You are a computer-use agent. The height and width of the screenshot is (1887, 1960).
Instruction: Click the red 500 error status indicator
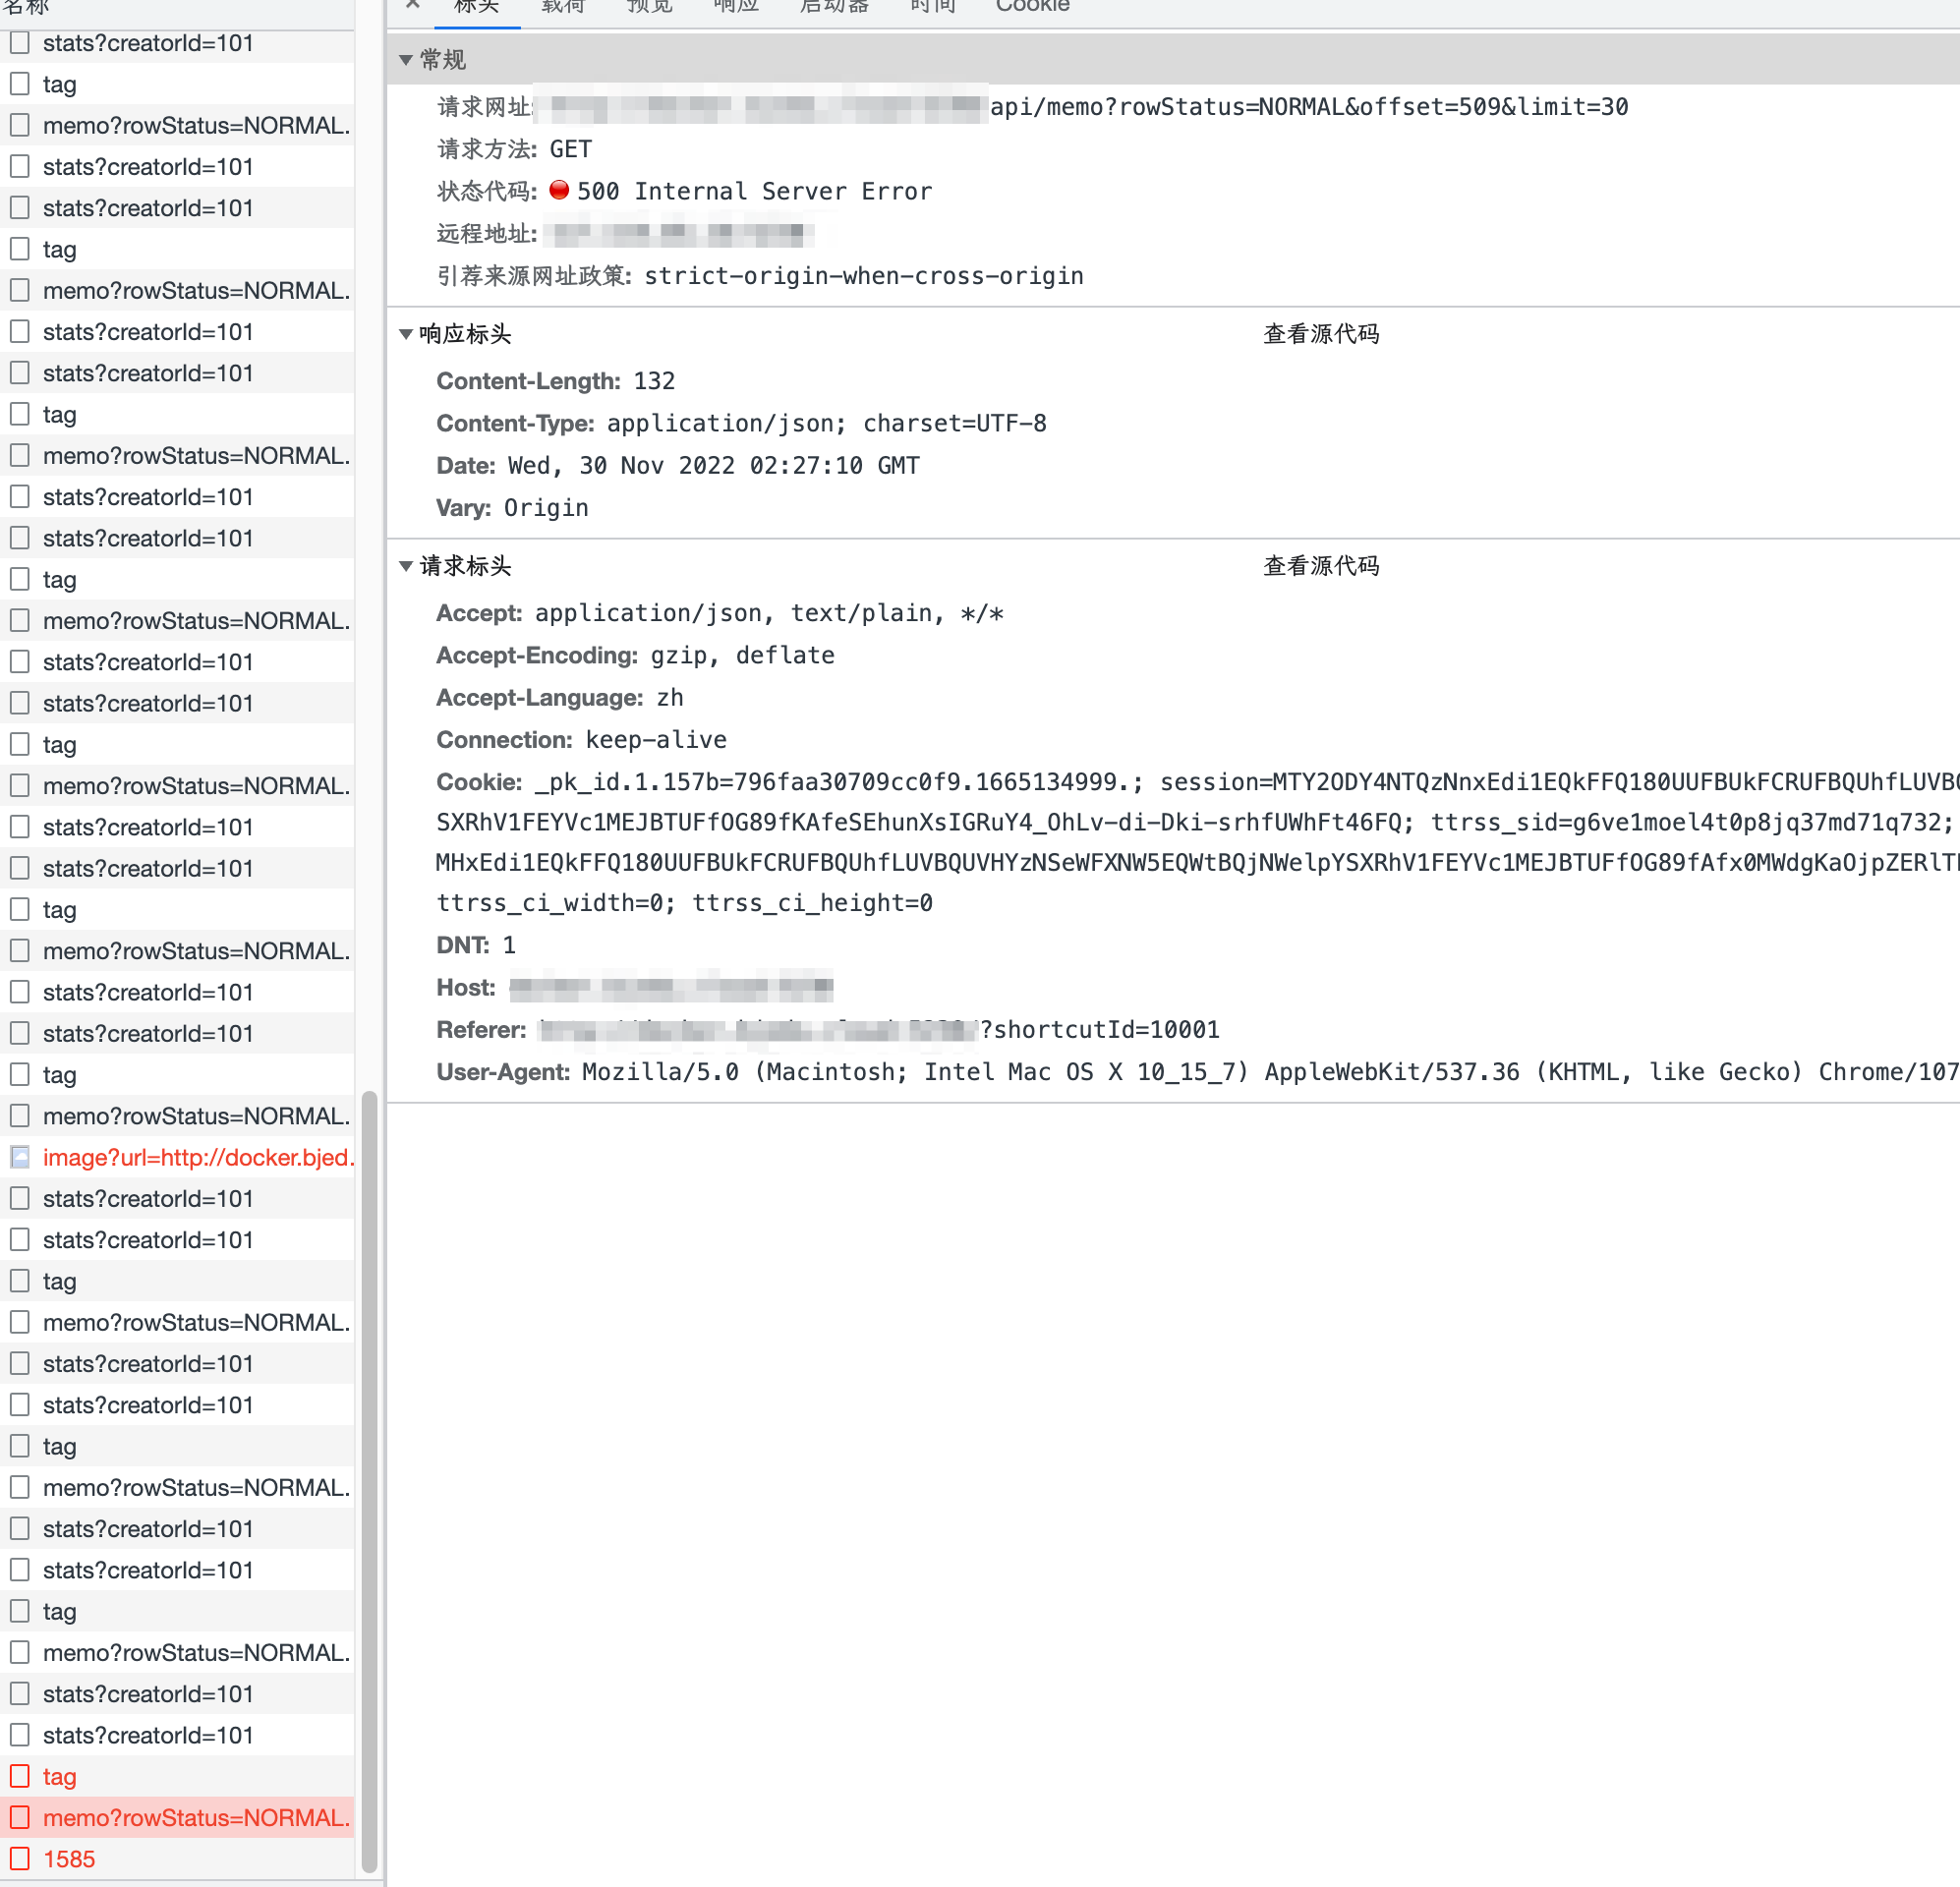pyautogui.click(x=559, y=191)
